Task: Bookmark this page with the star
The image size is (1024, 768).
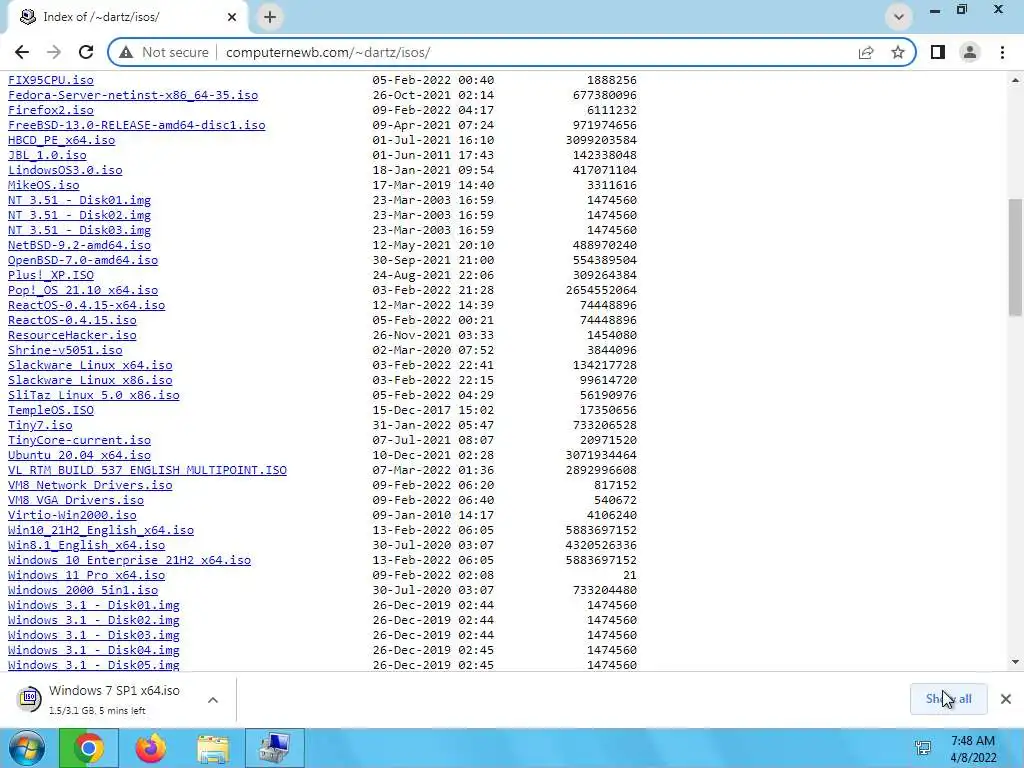Action: tap(898, 52)
